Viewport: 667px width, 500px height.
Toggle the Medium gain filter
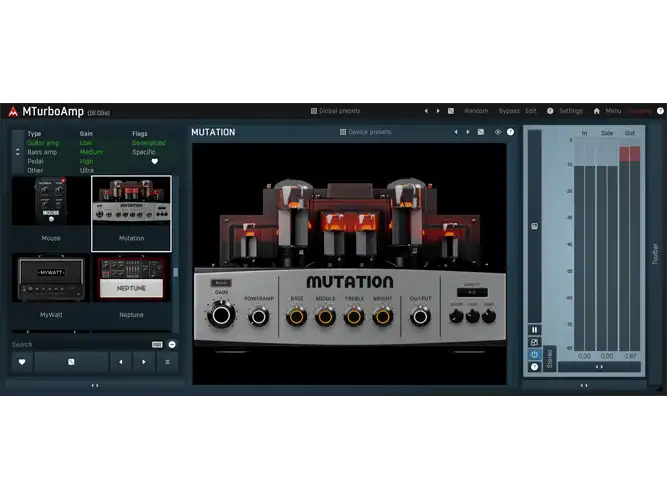(x=91, y=152)
